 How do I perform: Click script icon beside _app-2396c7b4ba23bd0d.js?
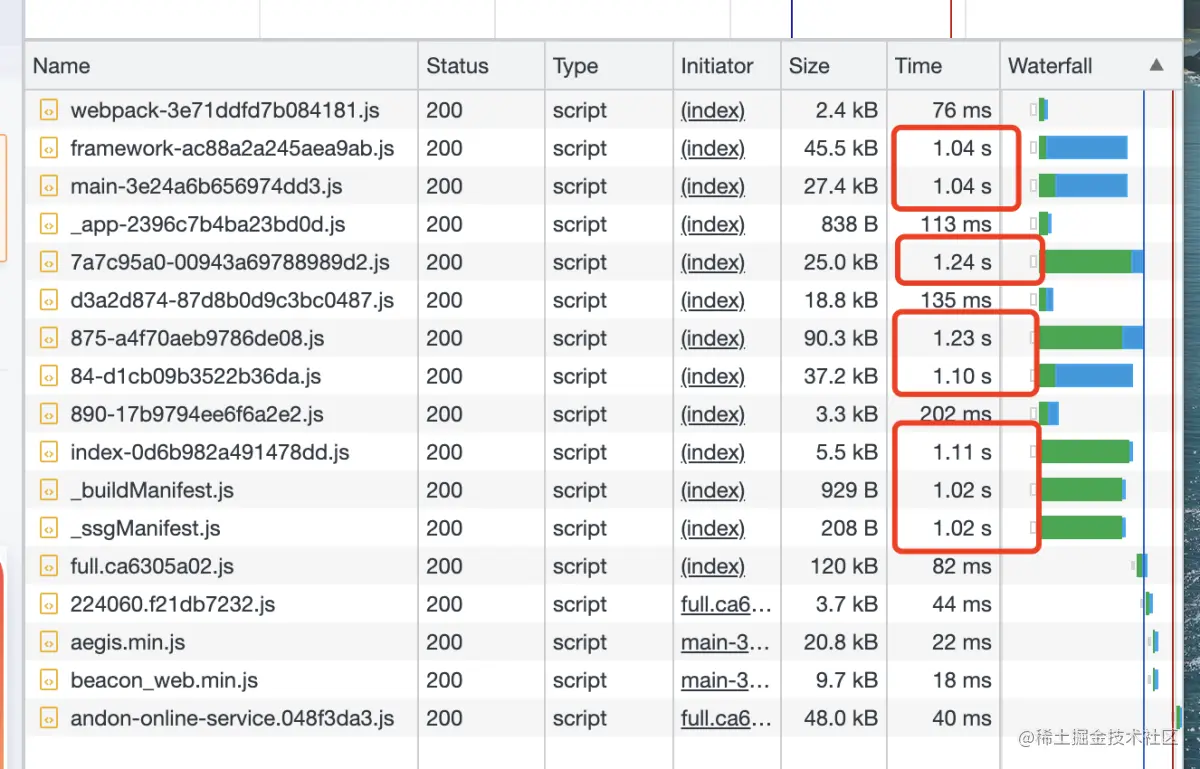[48, 224]
